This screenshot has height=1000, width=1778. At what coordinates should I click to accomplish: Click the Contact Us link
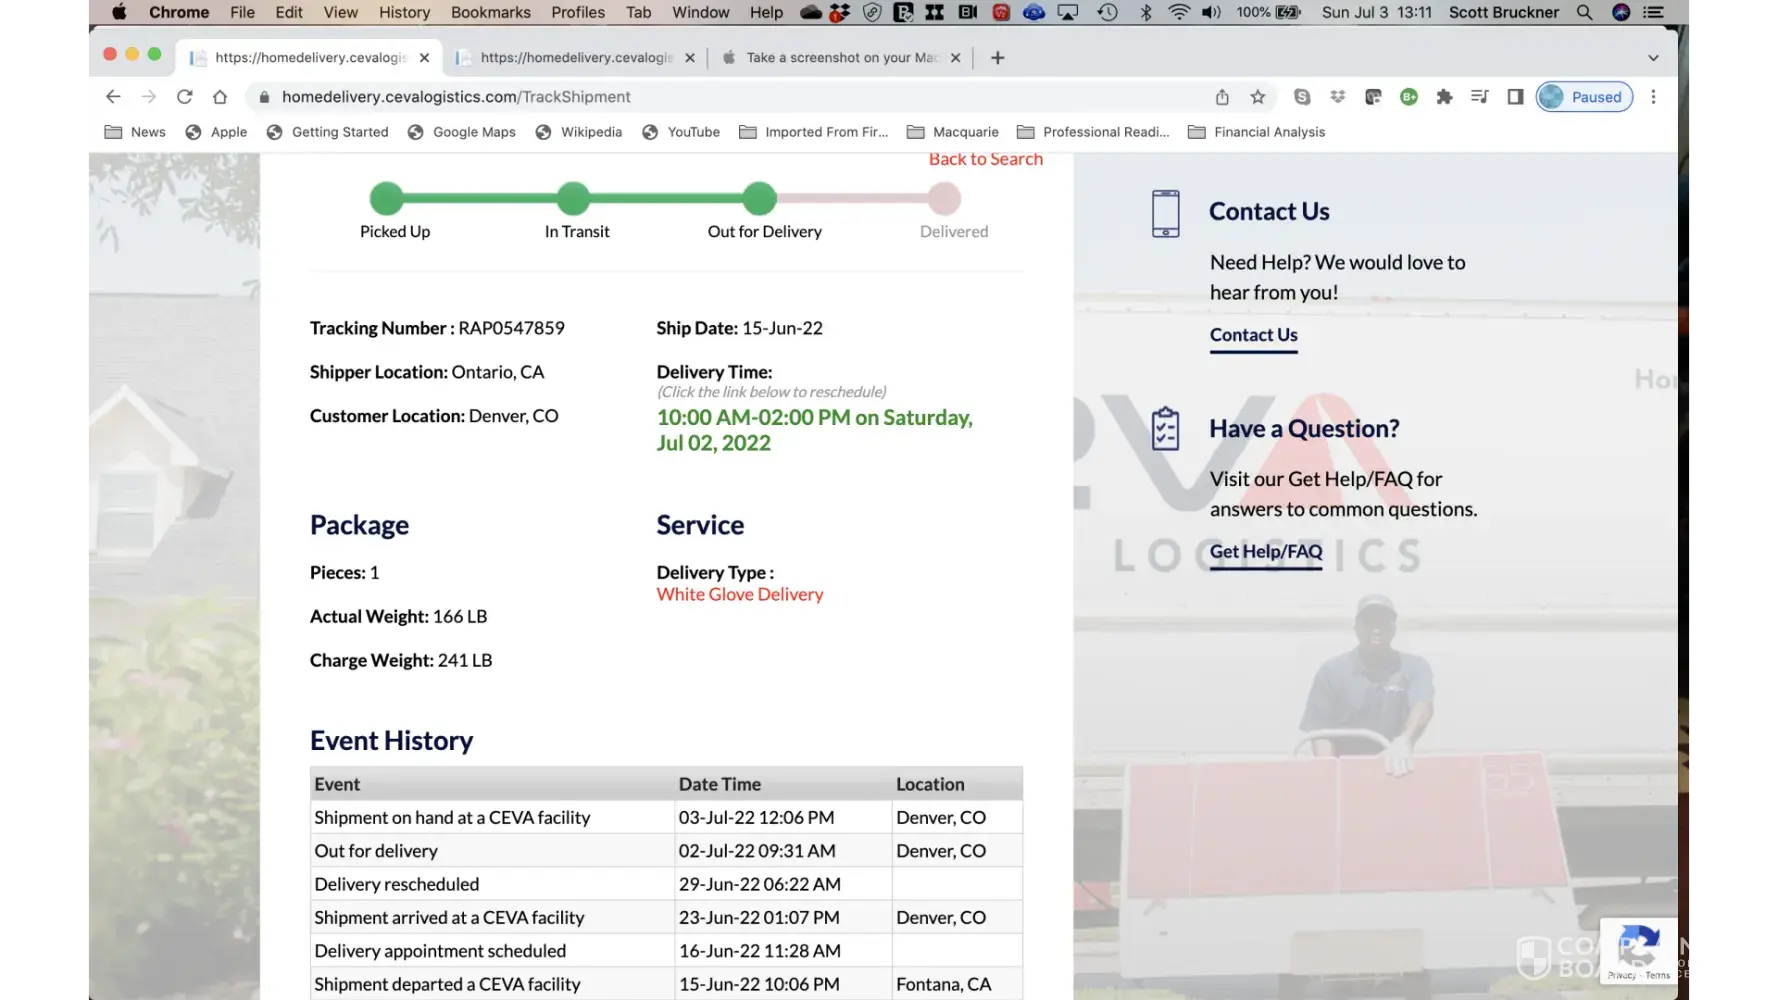1253,335
